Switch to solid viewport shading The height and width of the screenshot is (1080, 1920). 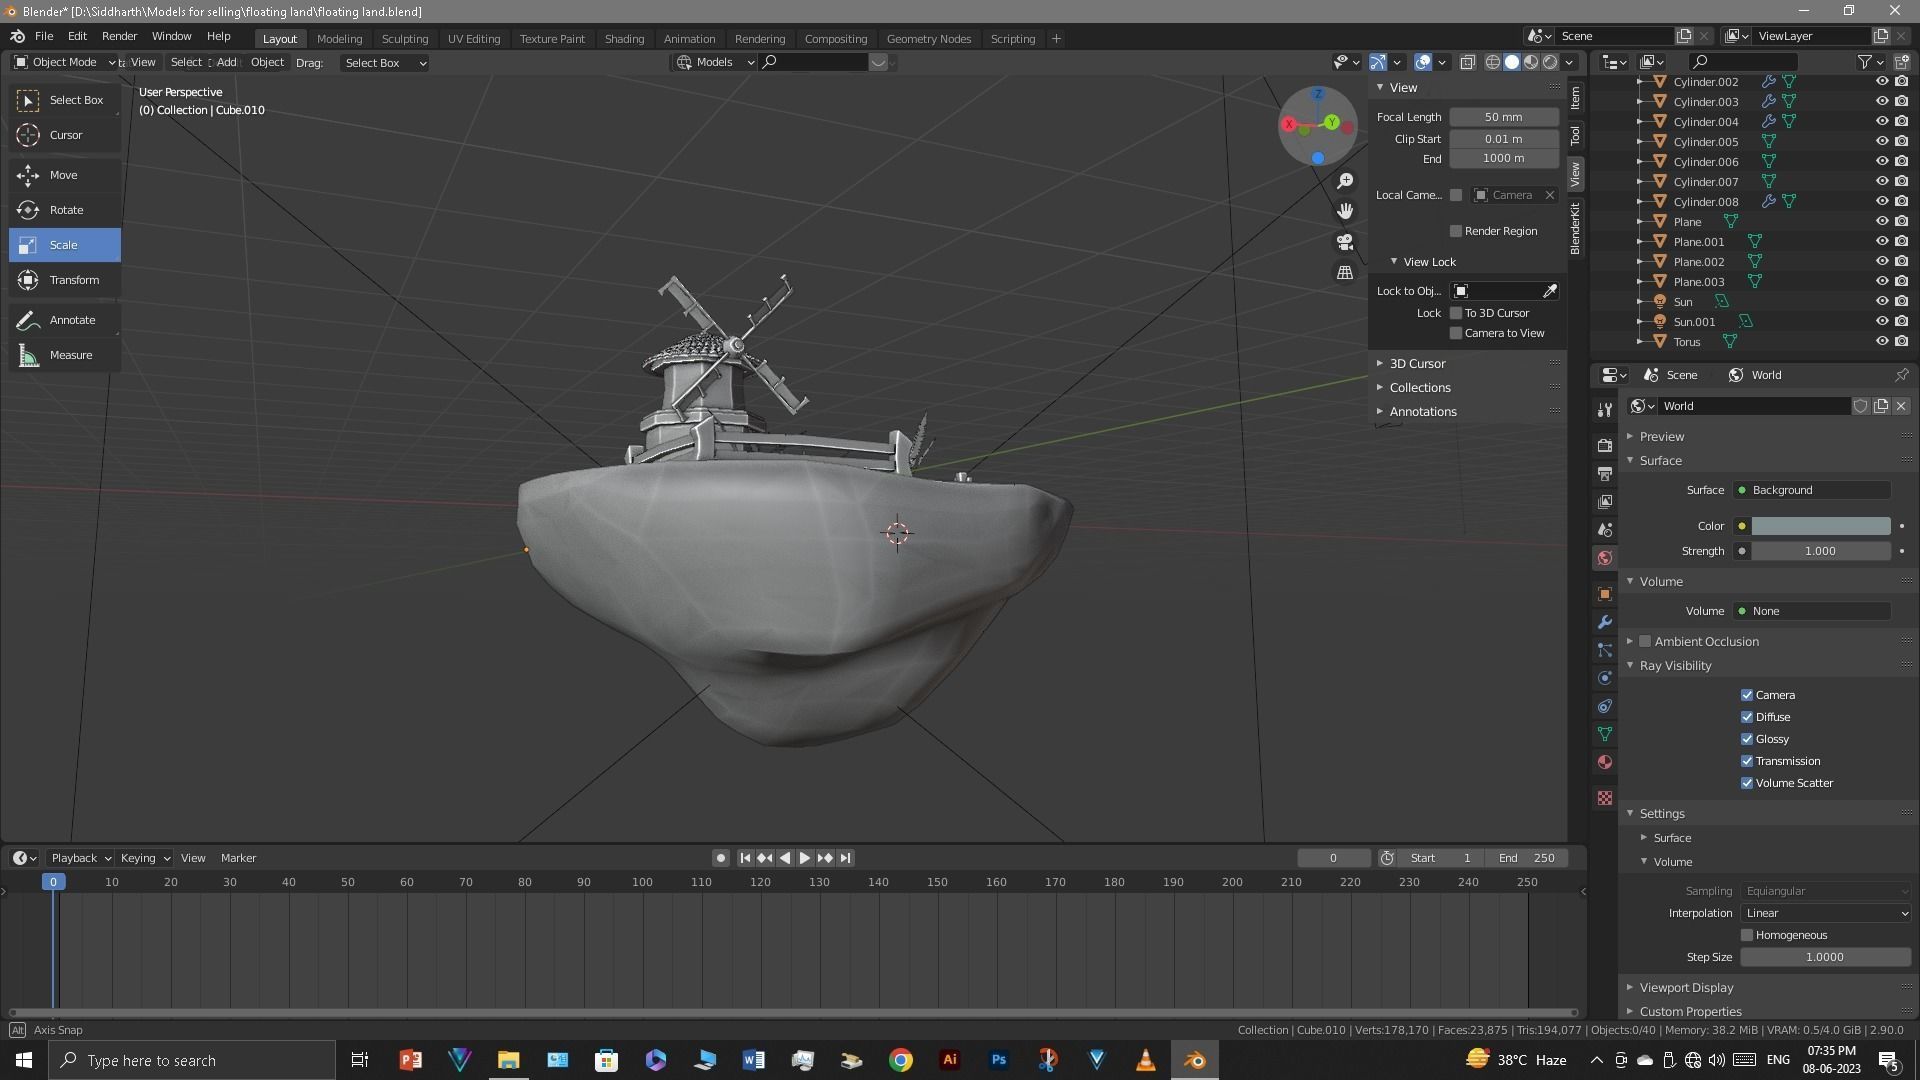click(1512, 62)
